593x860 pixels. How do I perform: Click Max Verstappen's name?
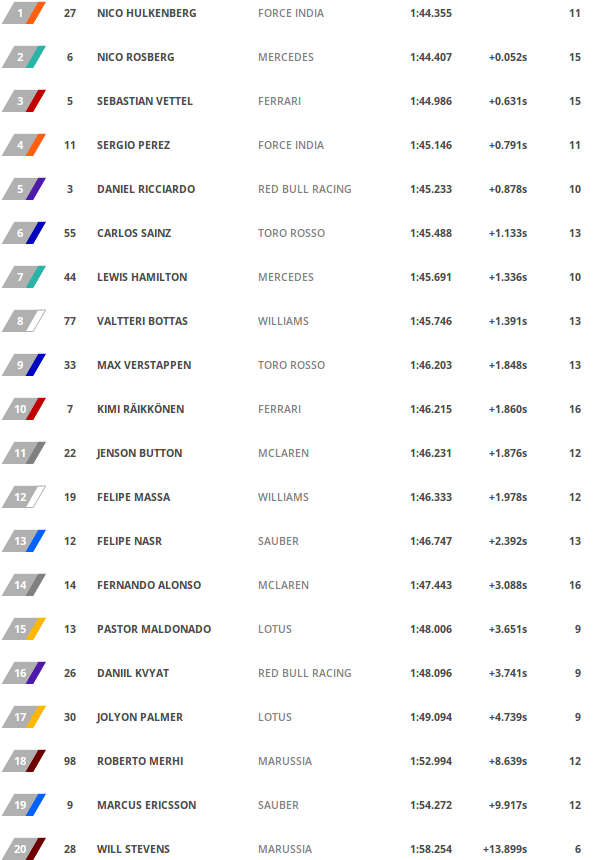coord(144,365)
